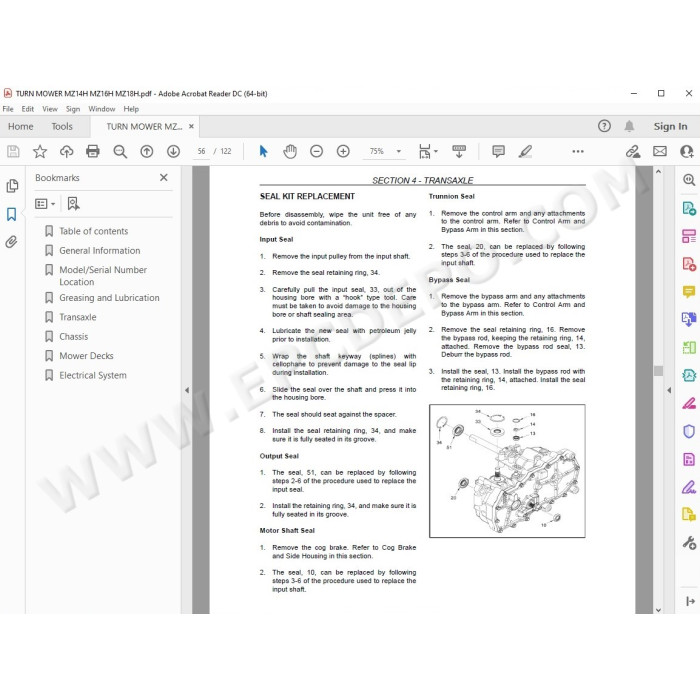Expand right tools pane arrow at bottom
Viewport: 700px width, 700px height.
(x=690, y=601)
